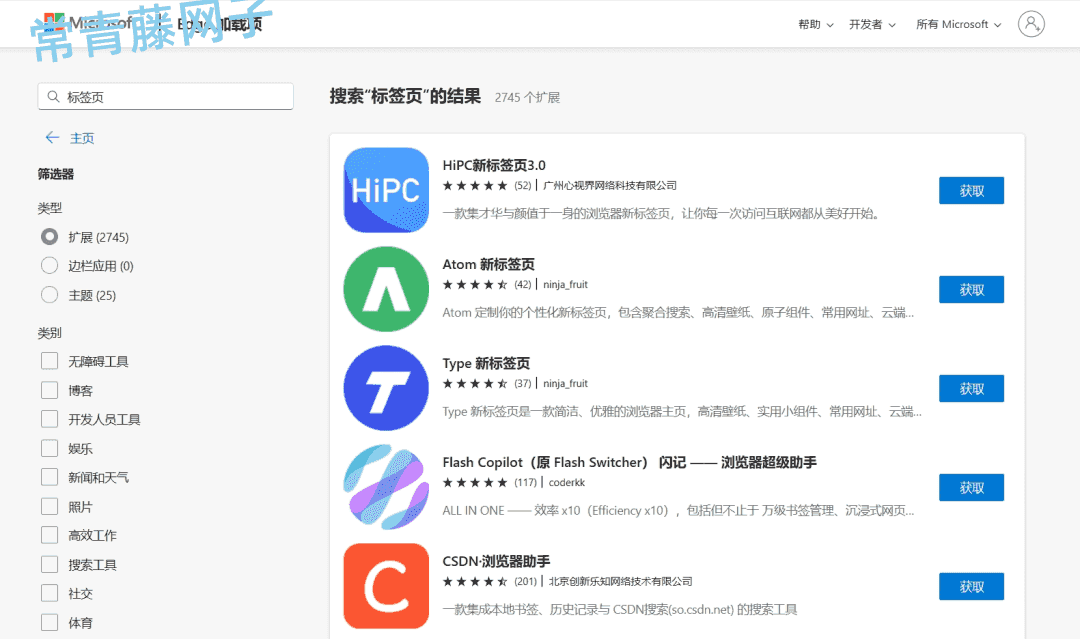Open the user account profile icon

pos(1031,24)
